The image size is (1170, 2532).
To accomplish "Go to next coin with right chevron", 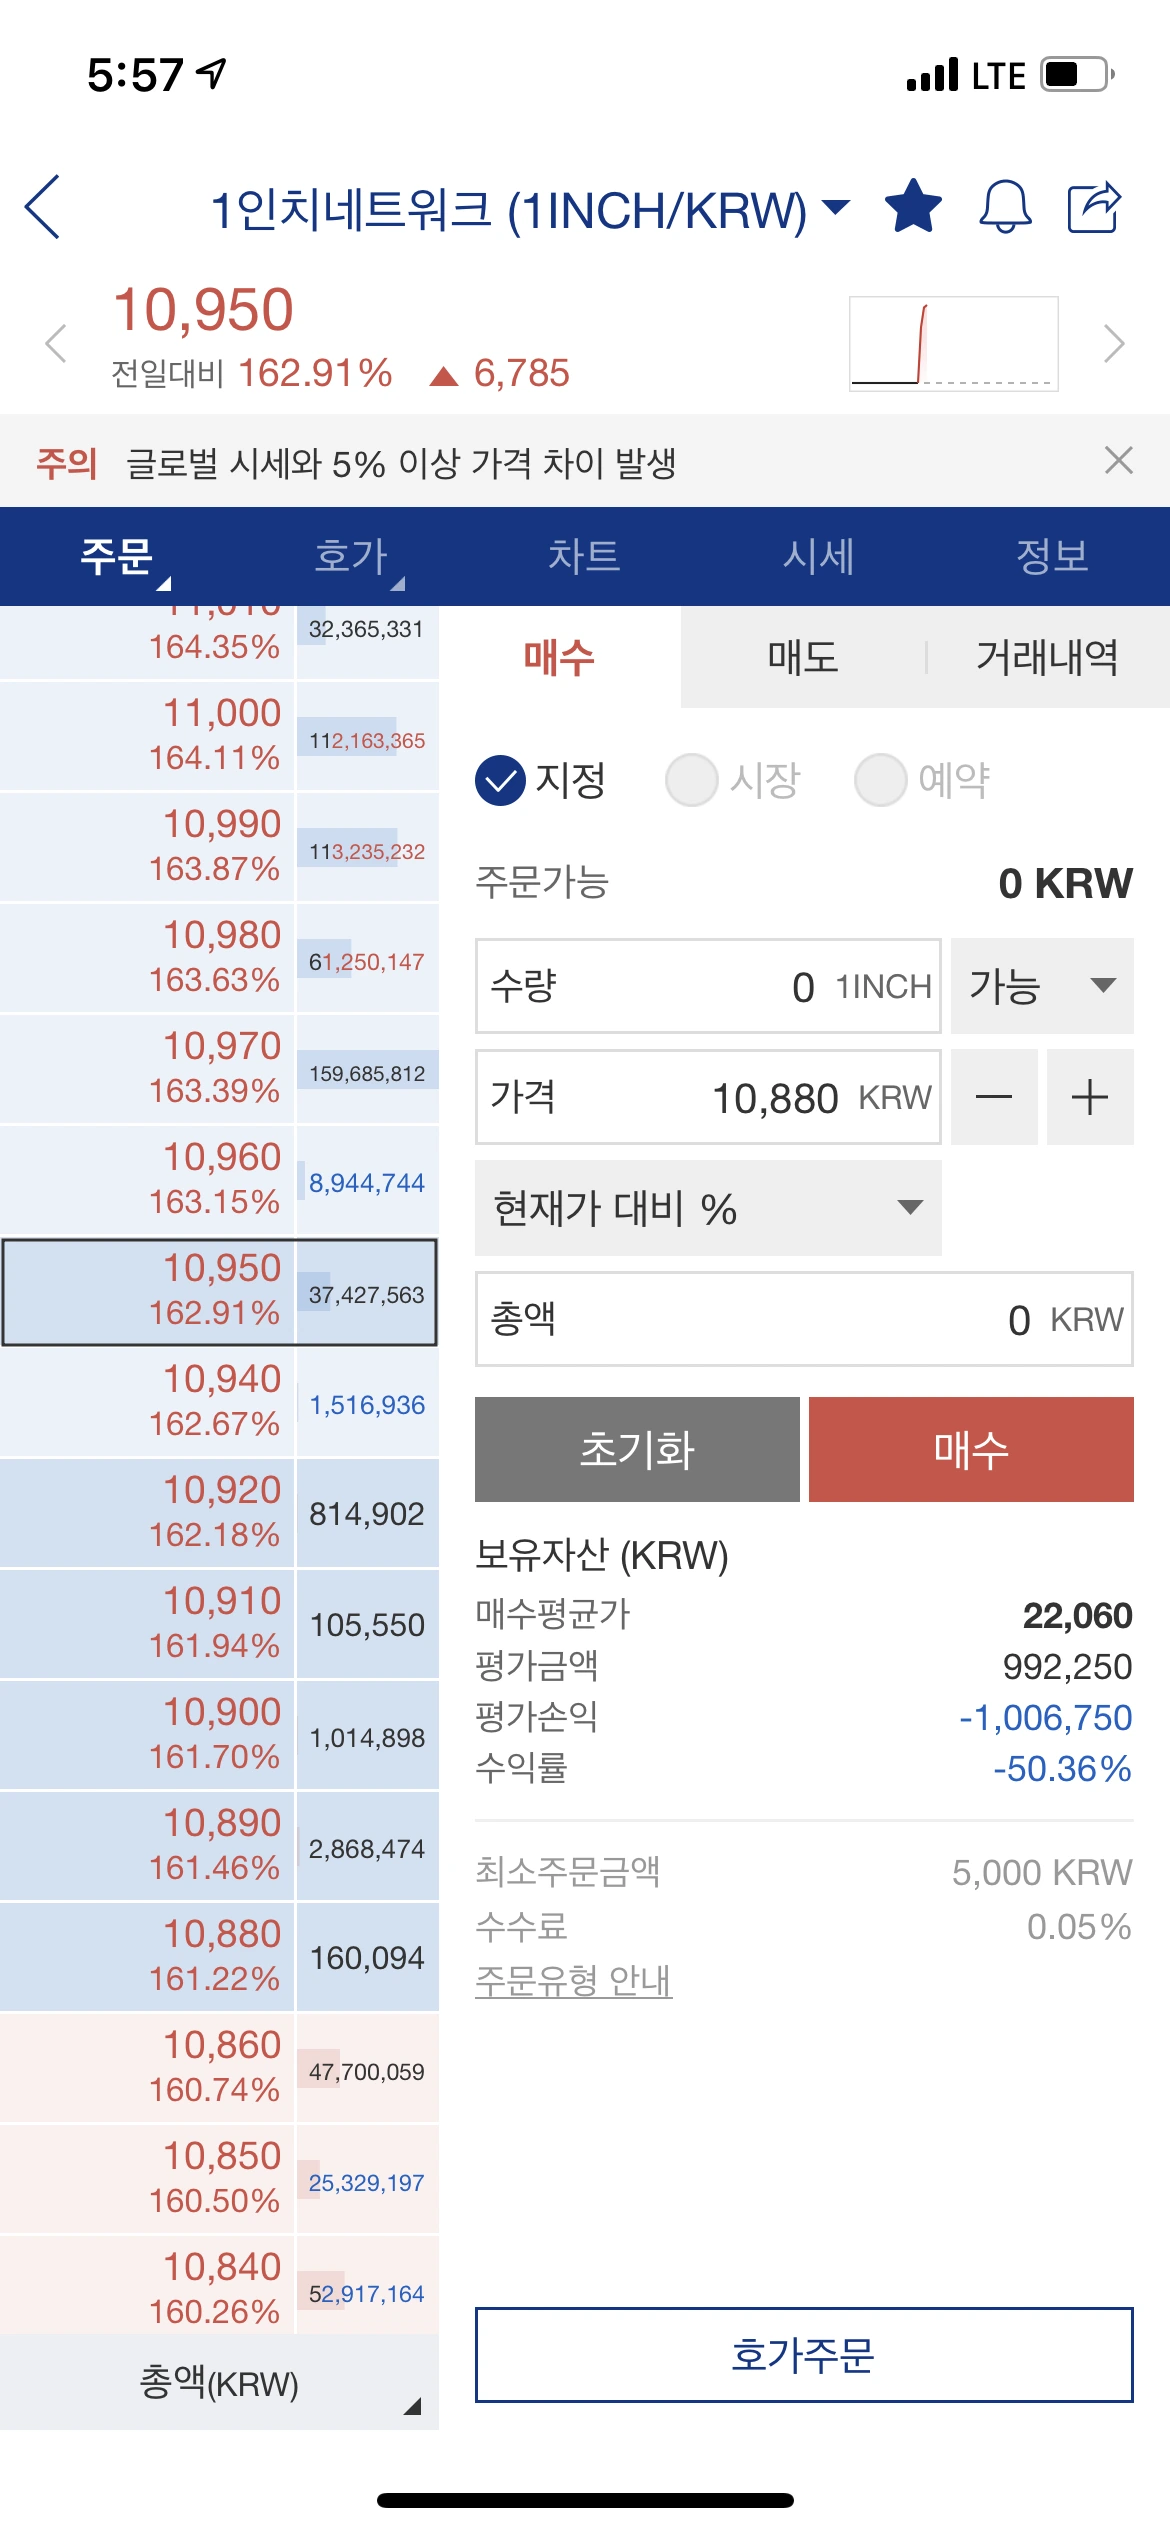I will point(1113,344).
